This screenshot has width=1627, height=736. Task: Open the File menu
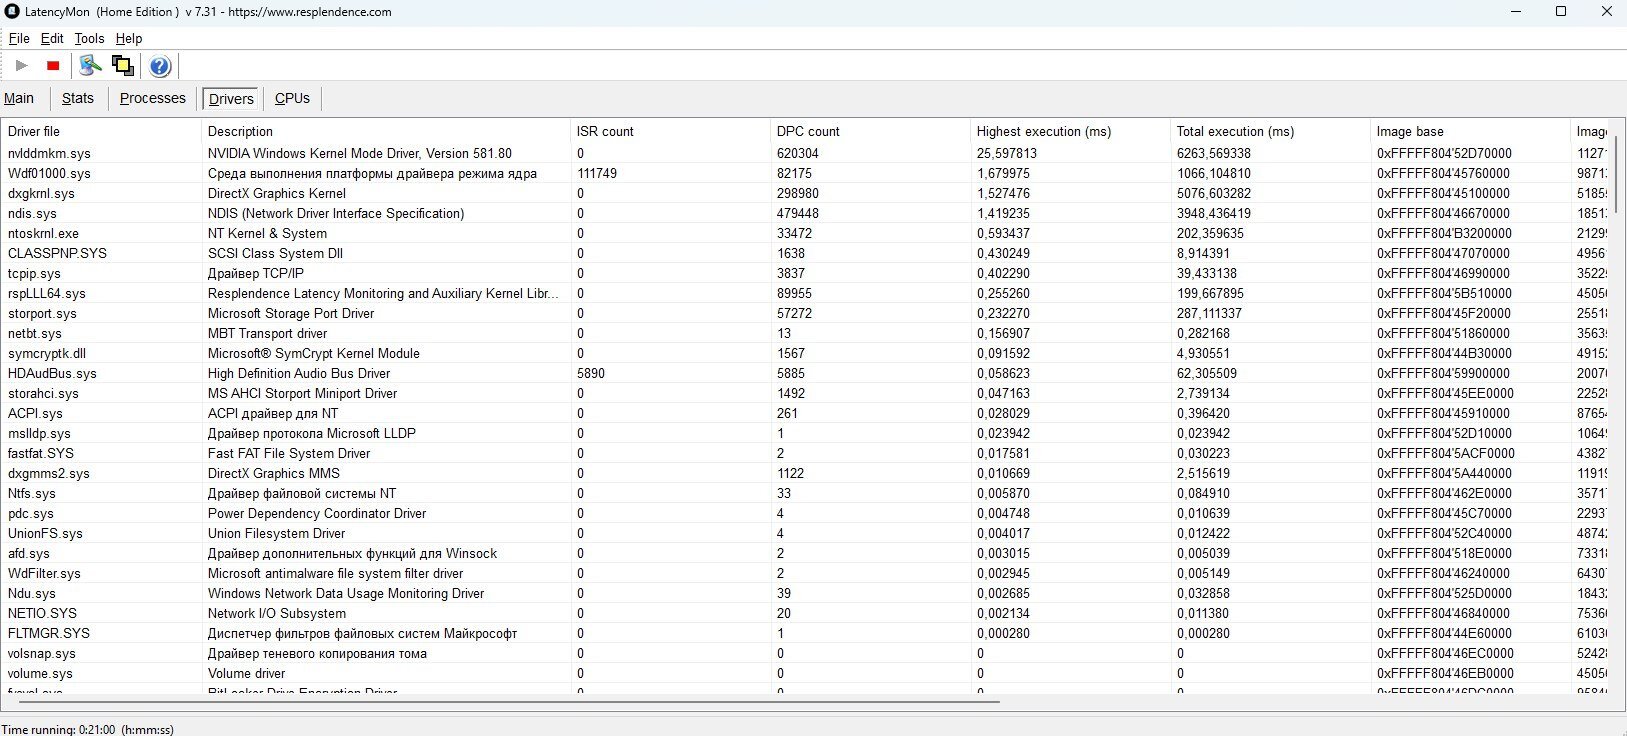pos(19,38)
